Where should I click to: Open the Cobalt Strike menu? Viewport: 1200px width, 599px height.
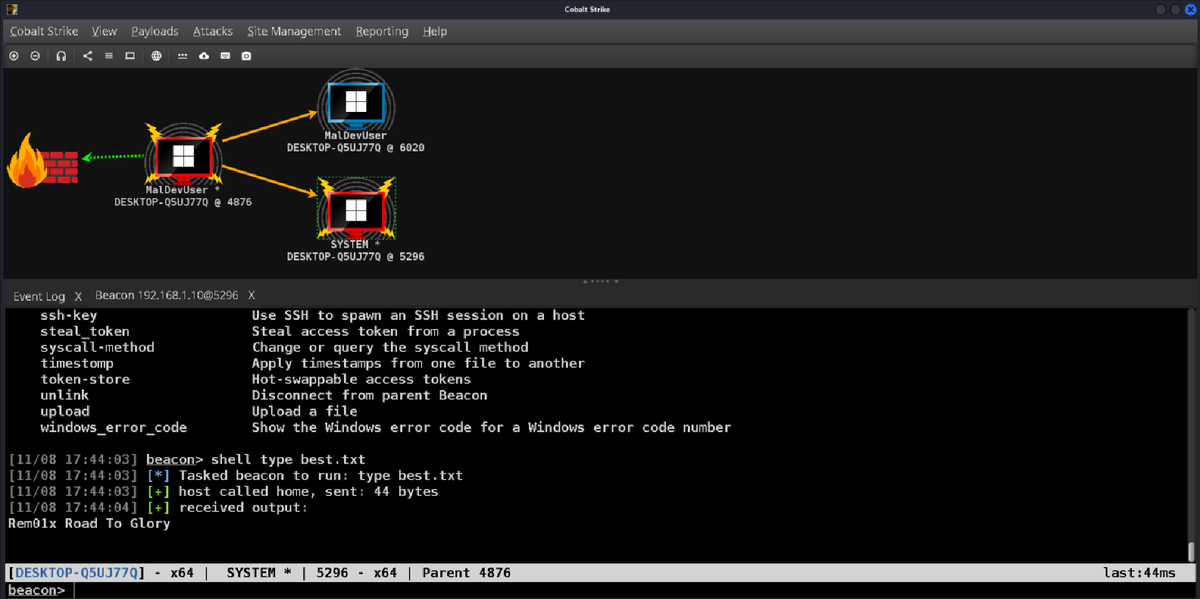click(x=44, y=31)
